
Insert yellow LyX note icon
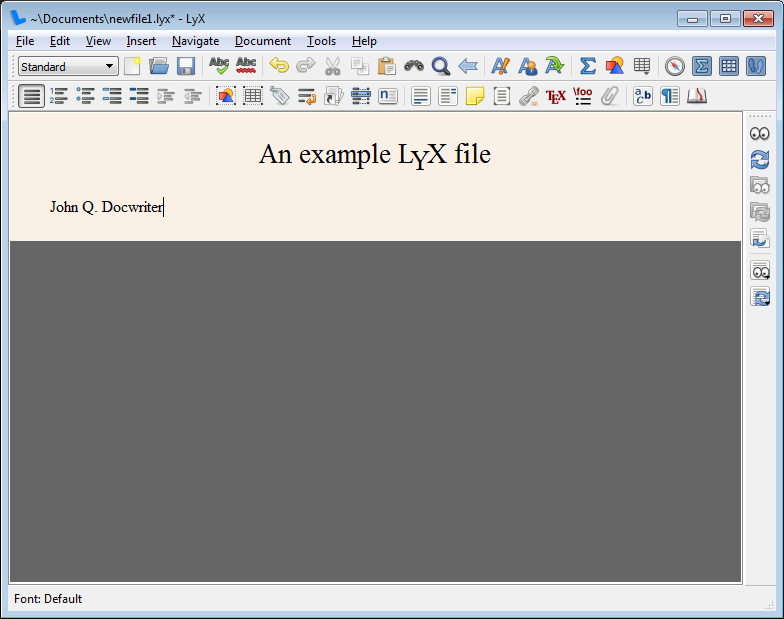(x=475, y=96)
